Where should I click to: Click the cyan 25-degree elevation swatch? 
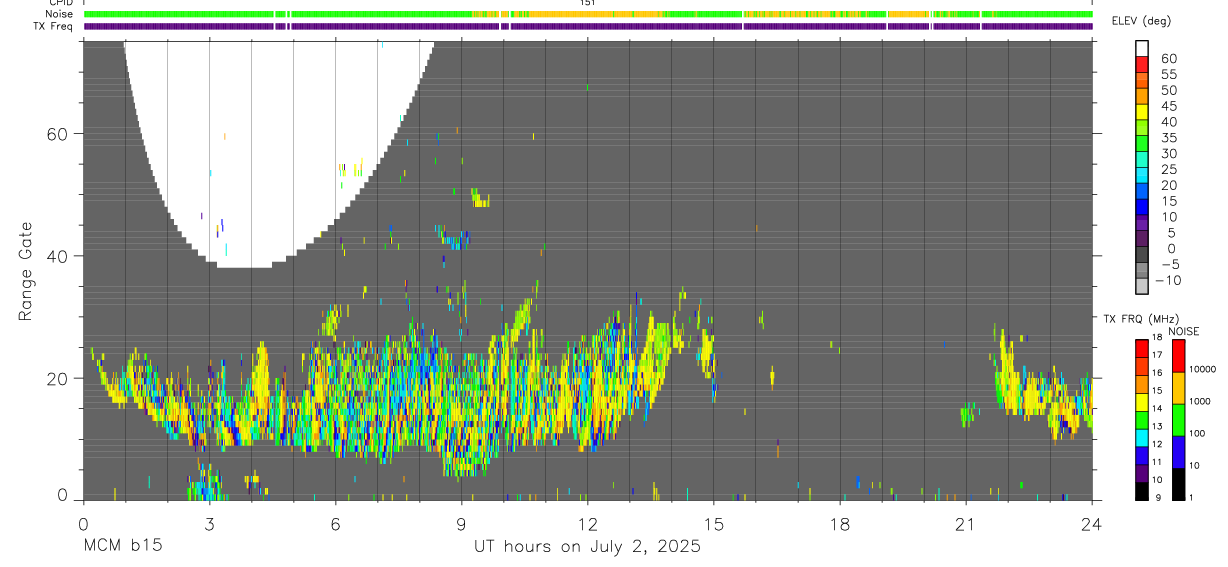(1142, 175)
